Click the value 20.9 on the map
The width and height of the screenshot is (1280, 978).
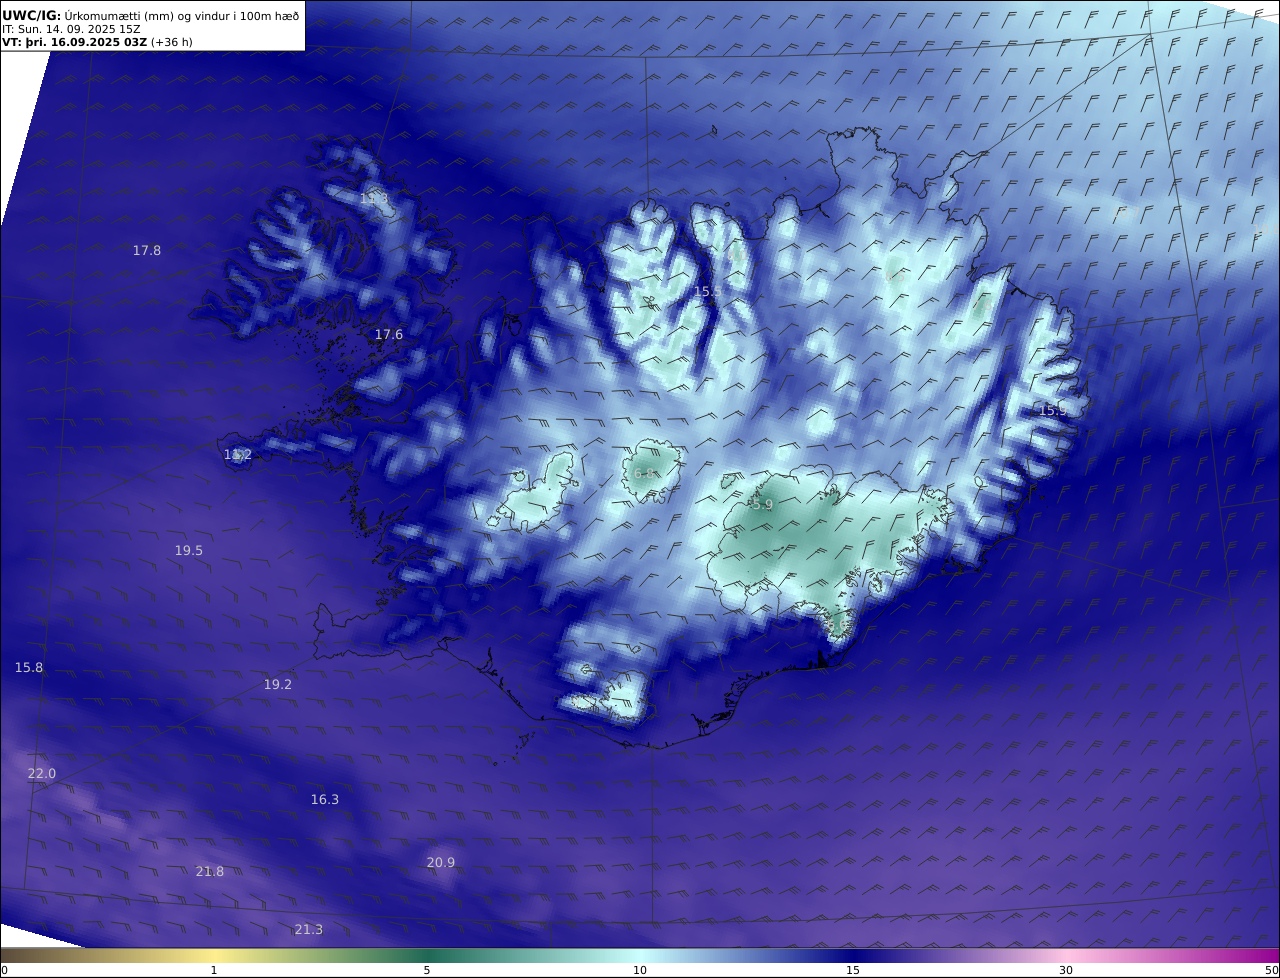pos(441,863)
